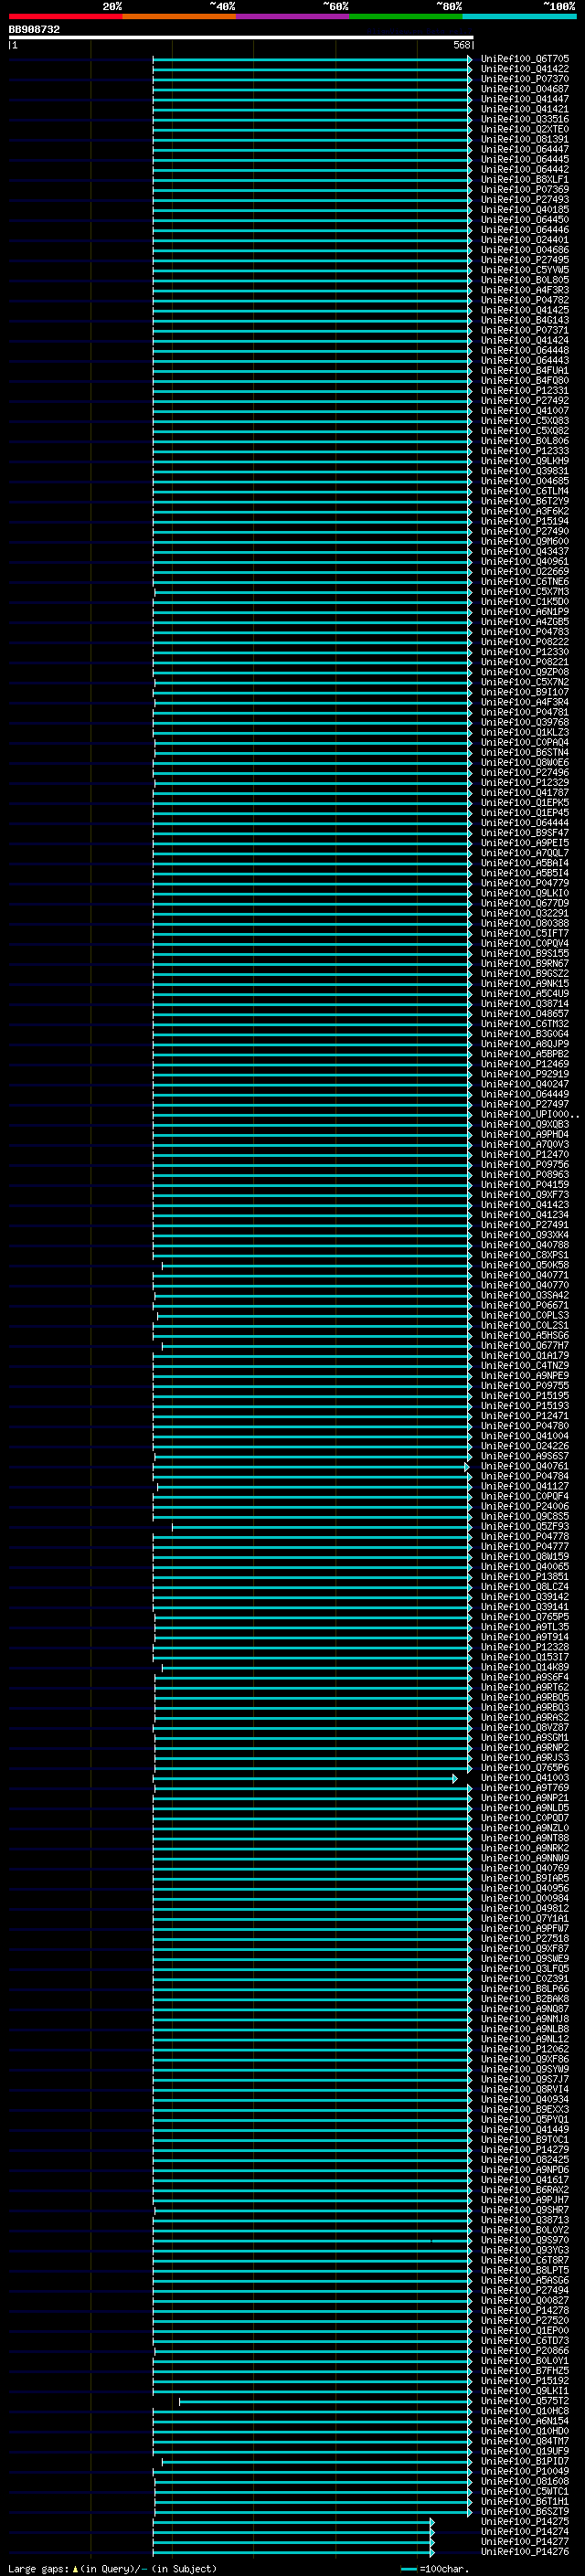Click the green ~80% identity legend segment

coord(406,16)
